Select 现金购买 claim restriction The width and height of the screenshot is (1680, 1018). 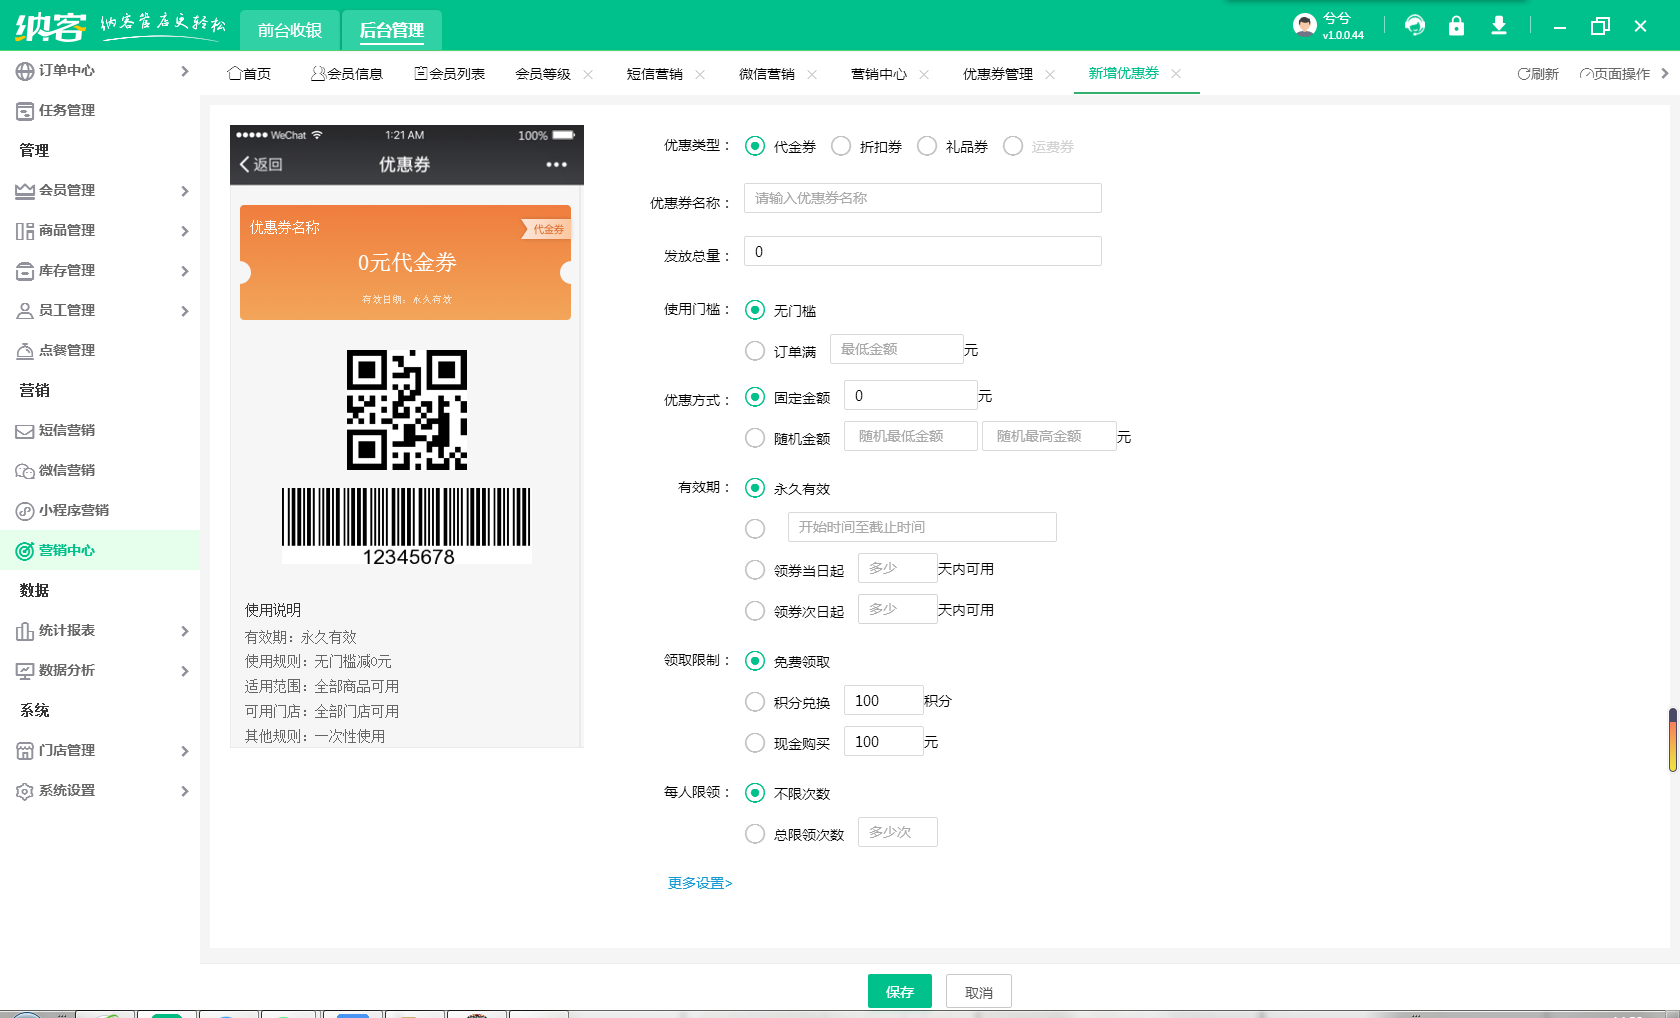(755, 743)
